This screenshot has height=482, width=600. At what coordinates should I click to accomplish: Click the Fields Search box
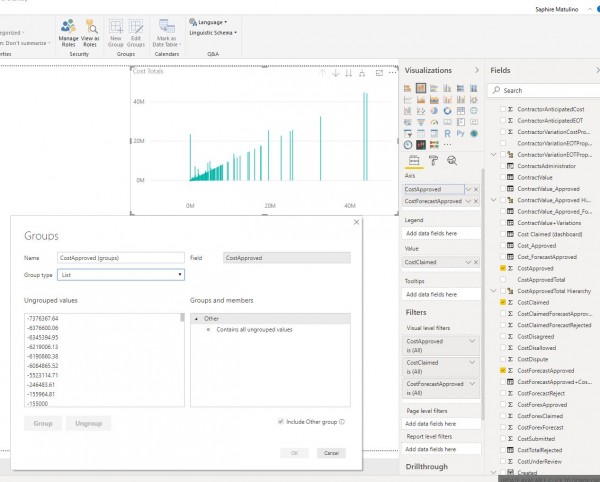(543, 90)
